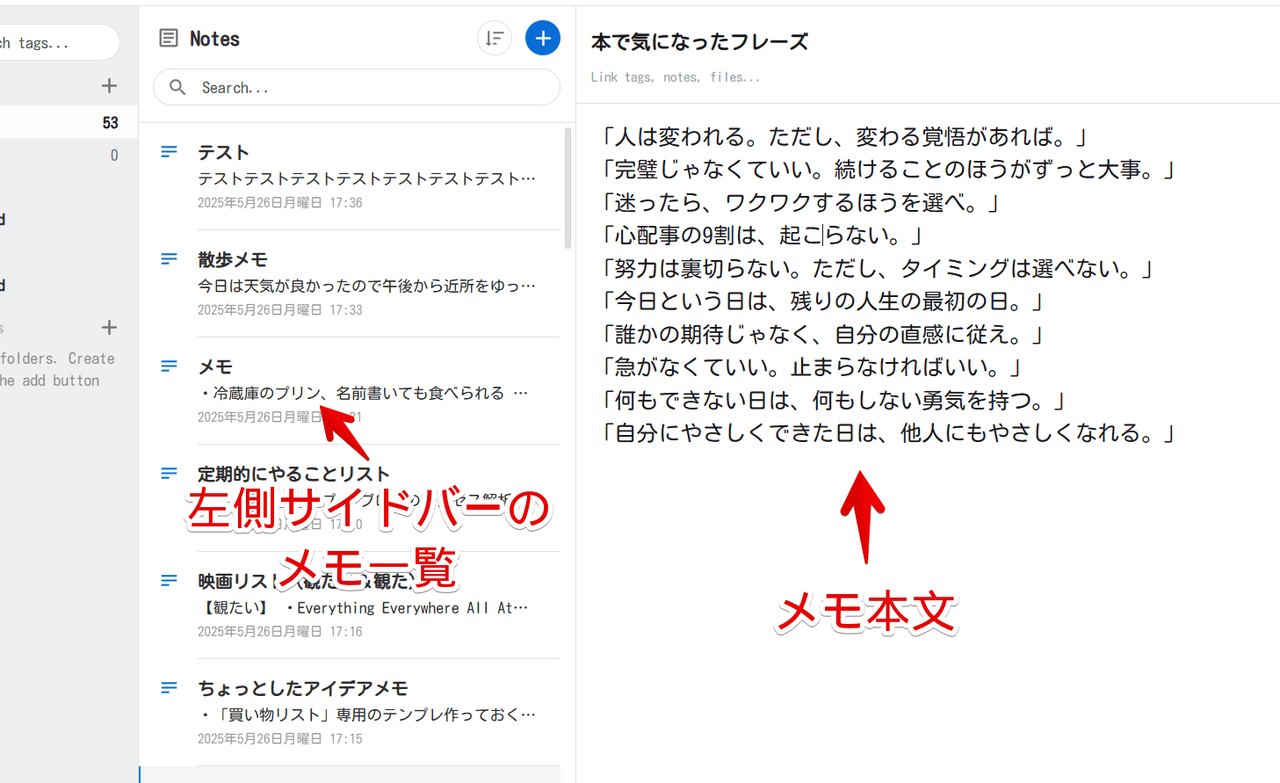Click the blue add new note button
This screenshot has height=783, width=1280.
pyautogui.click(x=542, y=38)
